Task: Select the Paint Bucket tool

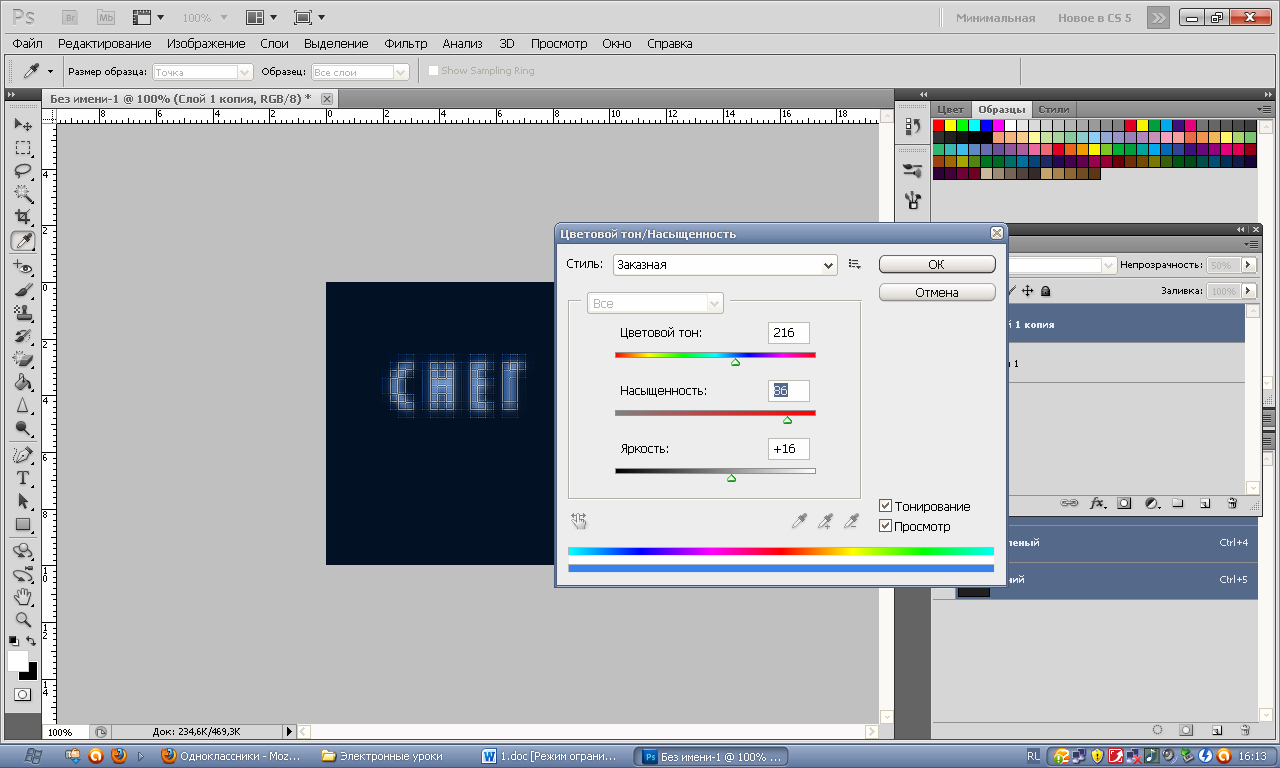Action: [x=23, y=382]
